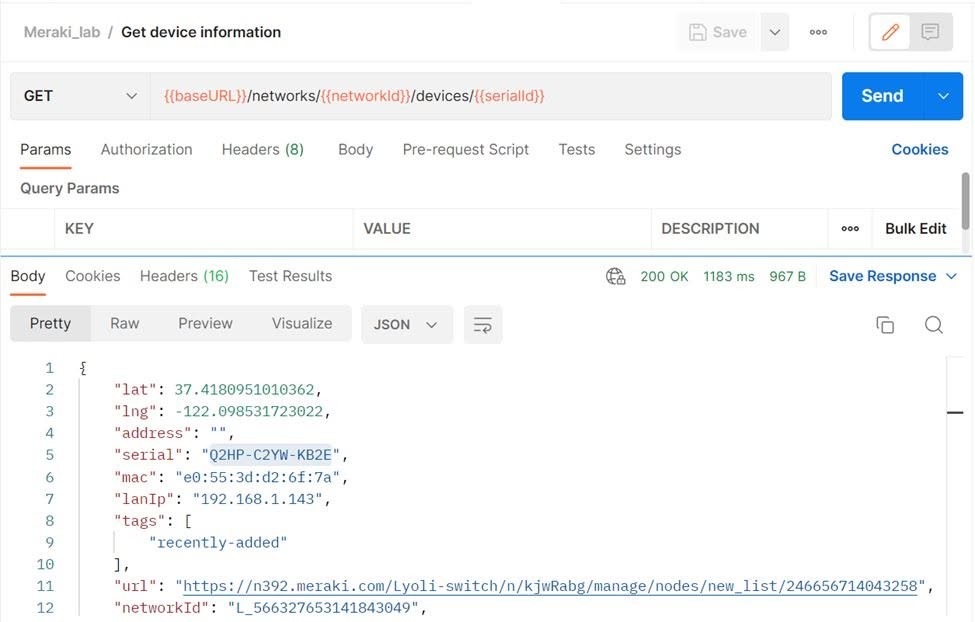
Task: Click the request URL input field
Action: coord(490,96)
